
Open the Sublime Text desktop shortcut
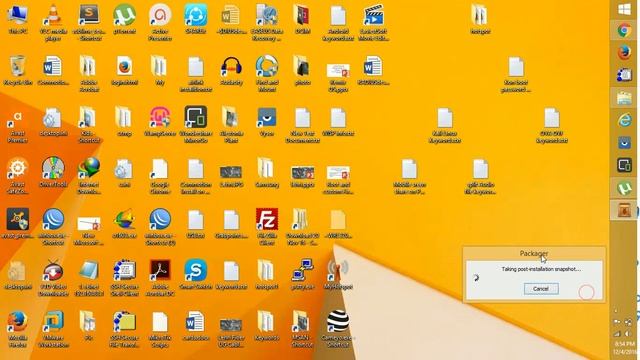(89, 22)
